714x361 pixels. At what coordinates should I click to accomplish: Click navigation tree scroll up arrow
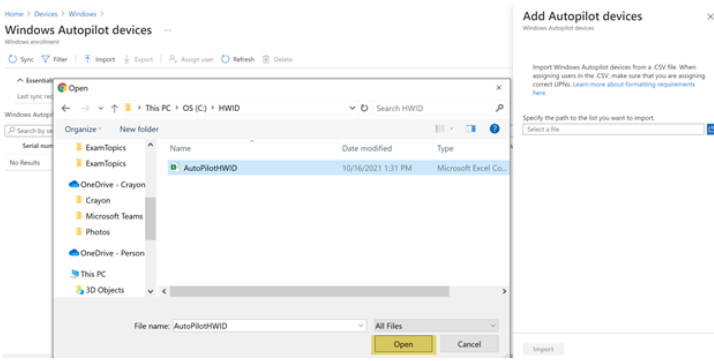[x=150, y=145]
